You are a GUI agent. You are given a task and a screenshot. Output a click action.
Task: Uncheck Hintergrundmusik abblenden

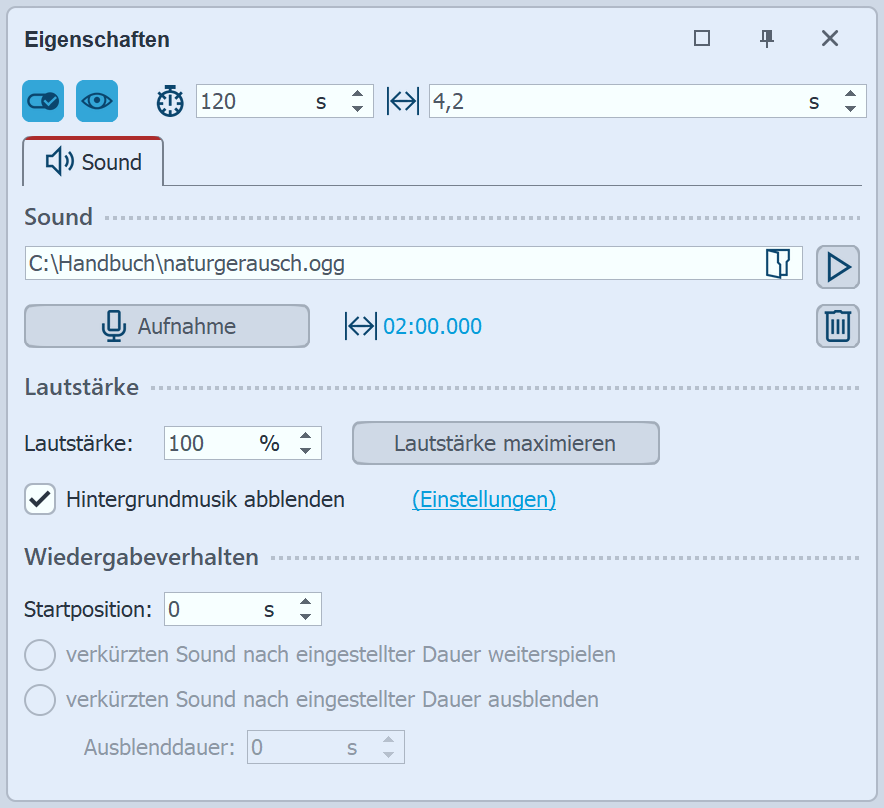coord(37,499)
